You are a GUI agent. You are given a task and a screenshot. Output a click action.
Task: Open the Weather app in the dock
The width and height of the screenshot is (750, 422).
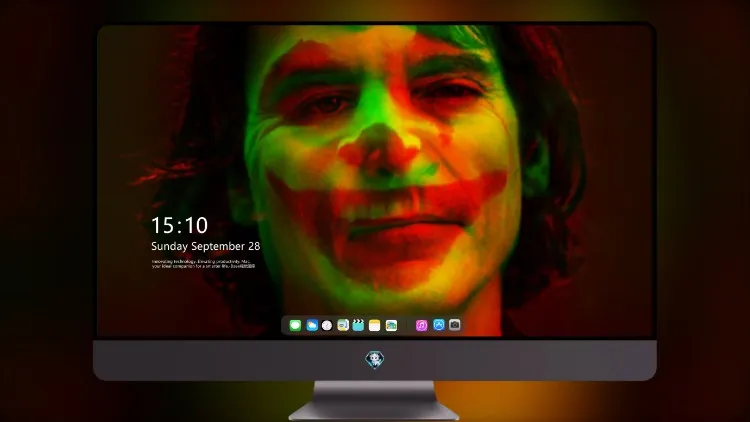point(312,325)
